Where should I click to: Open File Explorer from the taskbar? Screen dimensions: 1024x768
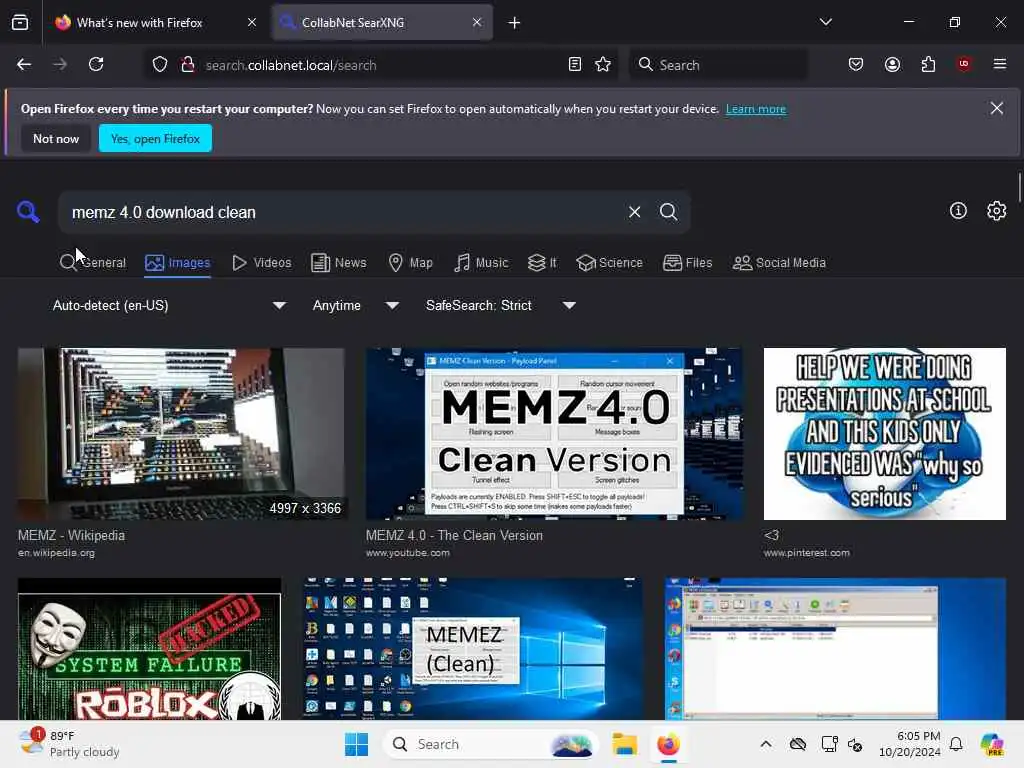coord(624,744)
